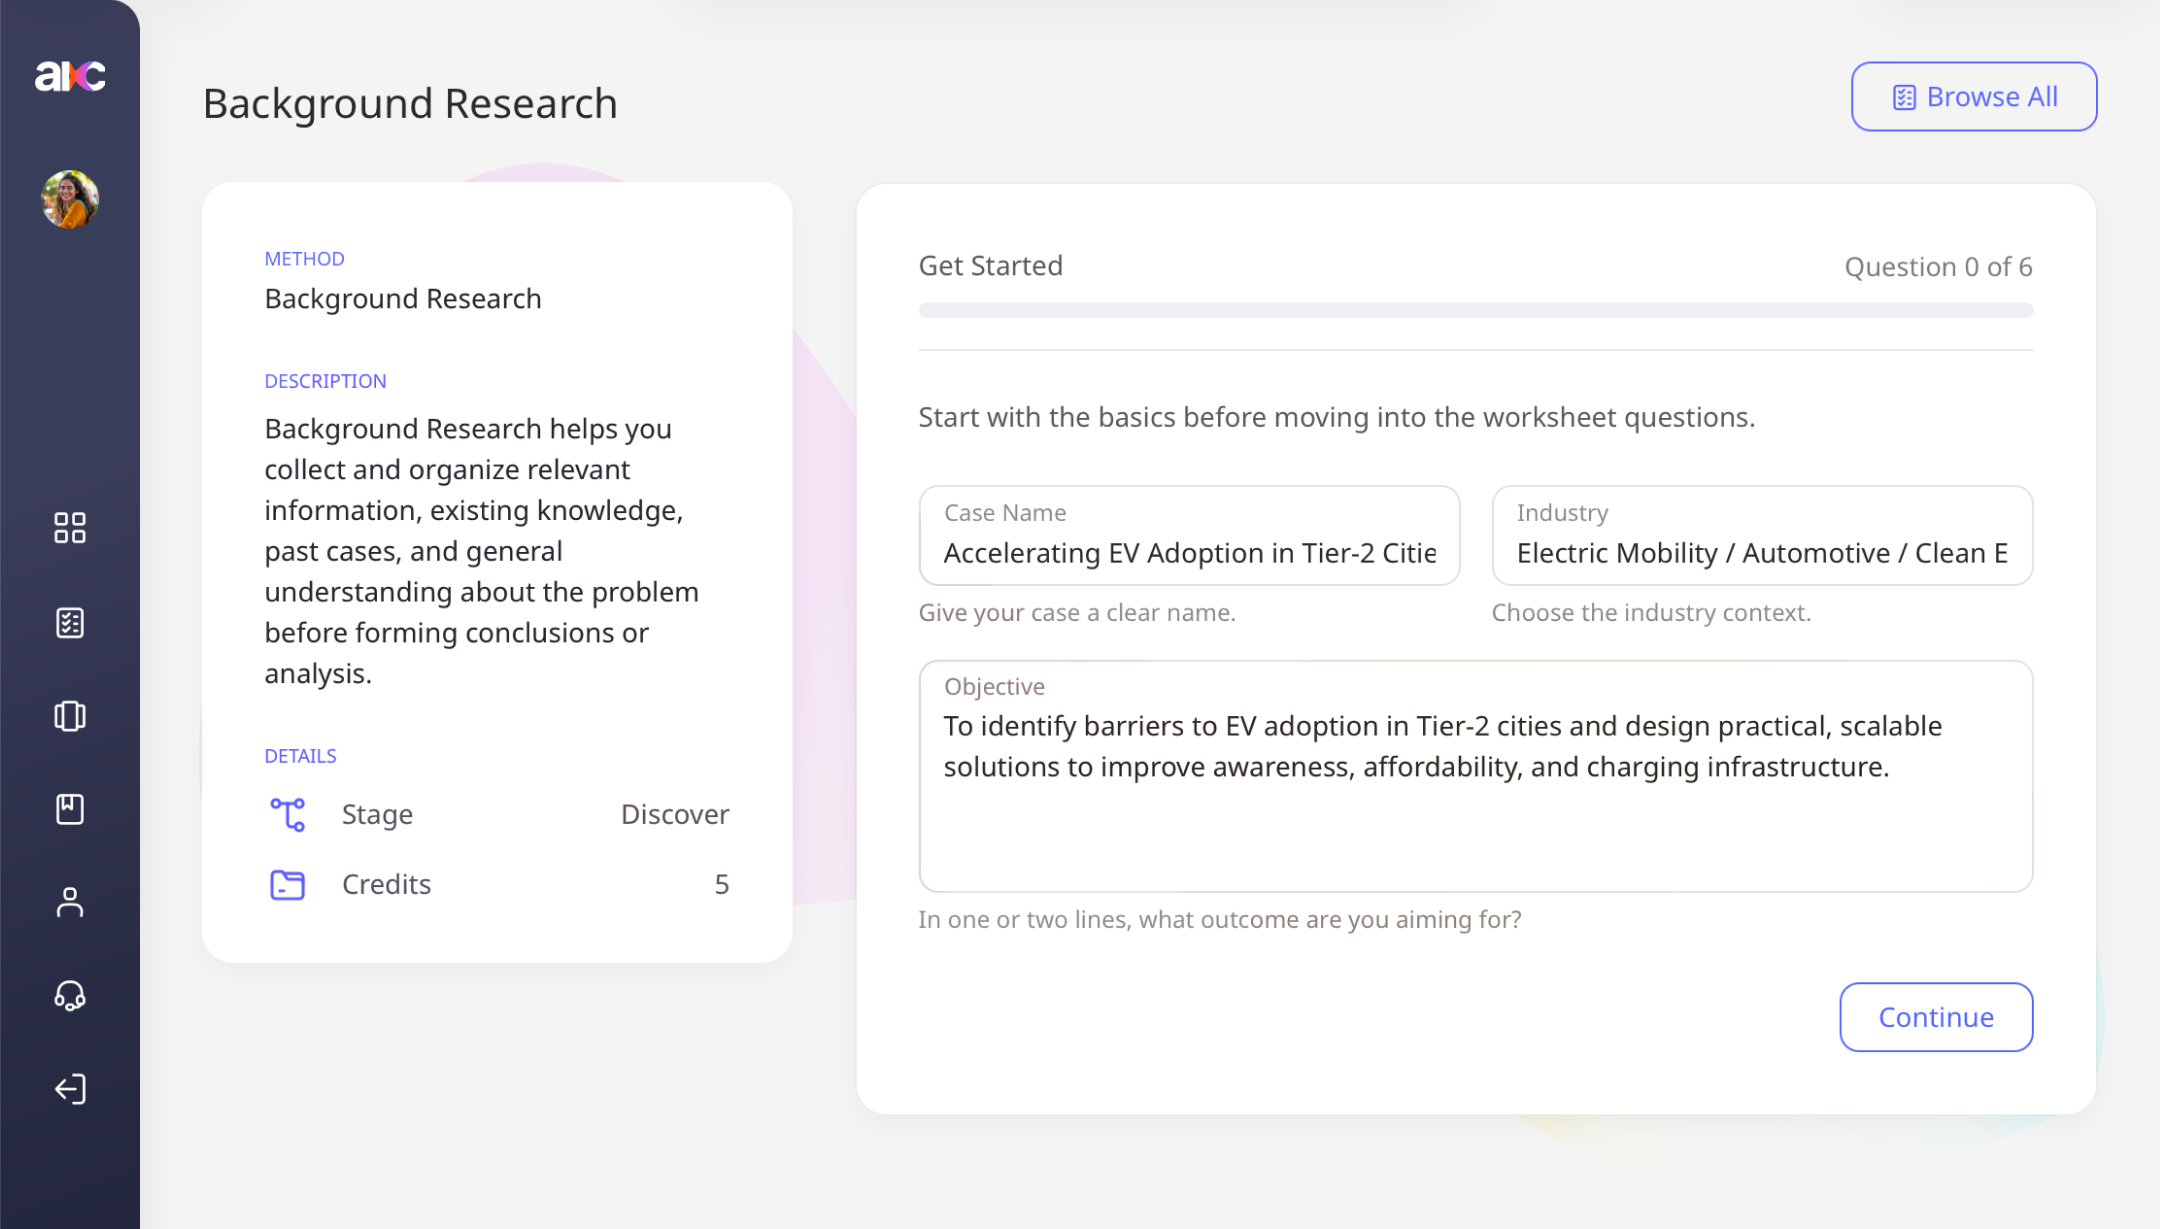Screen dimensions: 2160x1229
Task: Click the Get Started progress bar
Action: 1474,310
